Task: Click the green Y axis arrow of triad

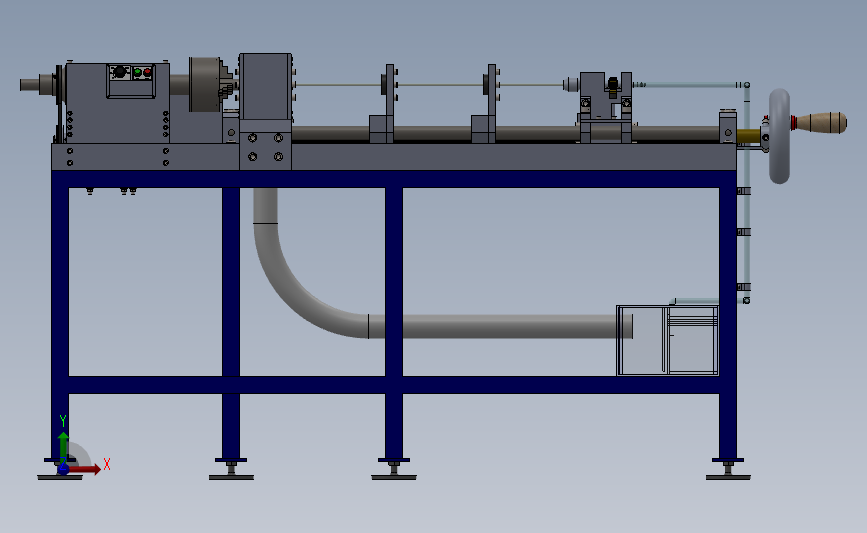Action: 63,448
